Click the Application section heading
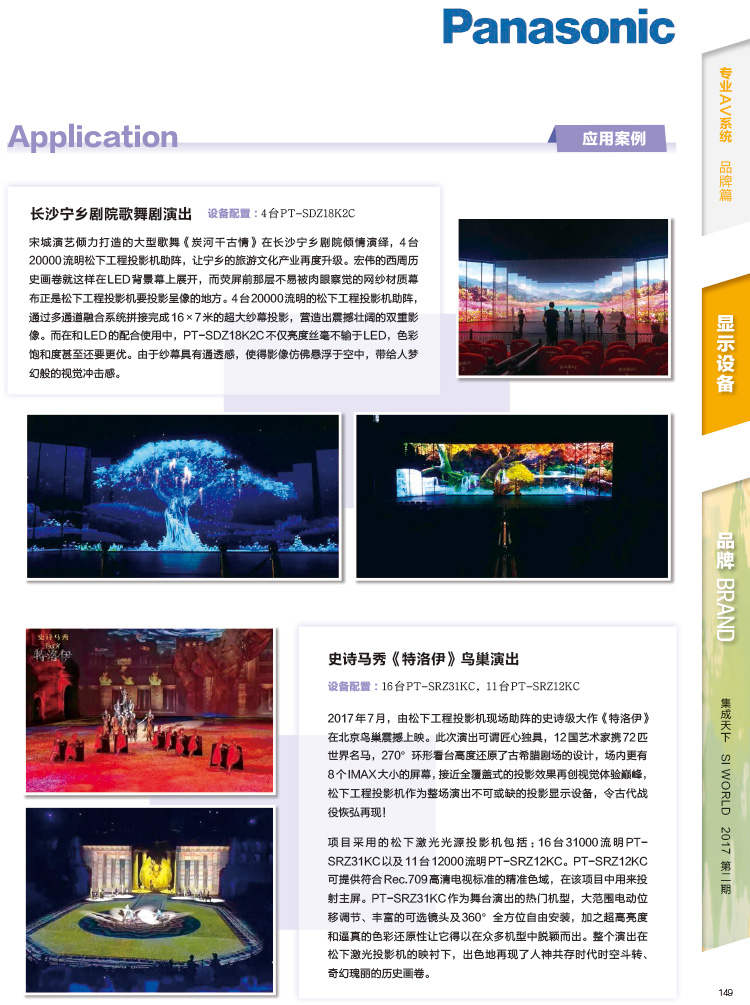750x1005 pixels. click(x=93, y=137)
